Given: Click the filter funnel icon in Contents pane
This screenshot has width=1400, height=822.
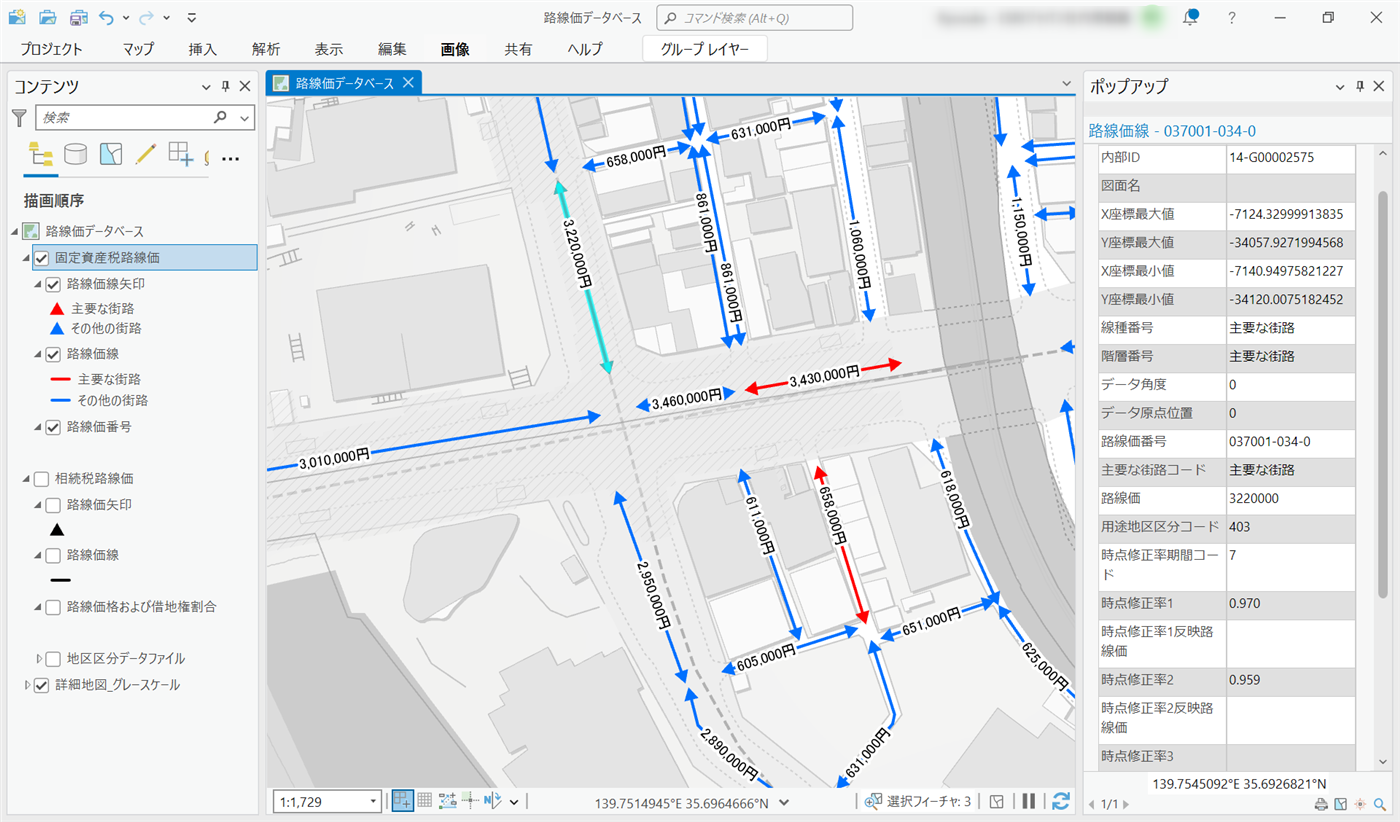Looking at the screenshot, I should pyautogui.click(x=18, y=118).
